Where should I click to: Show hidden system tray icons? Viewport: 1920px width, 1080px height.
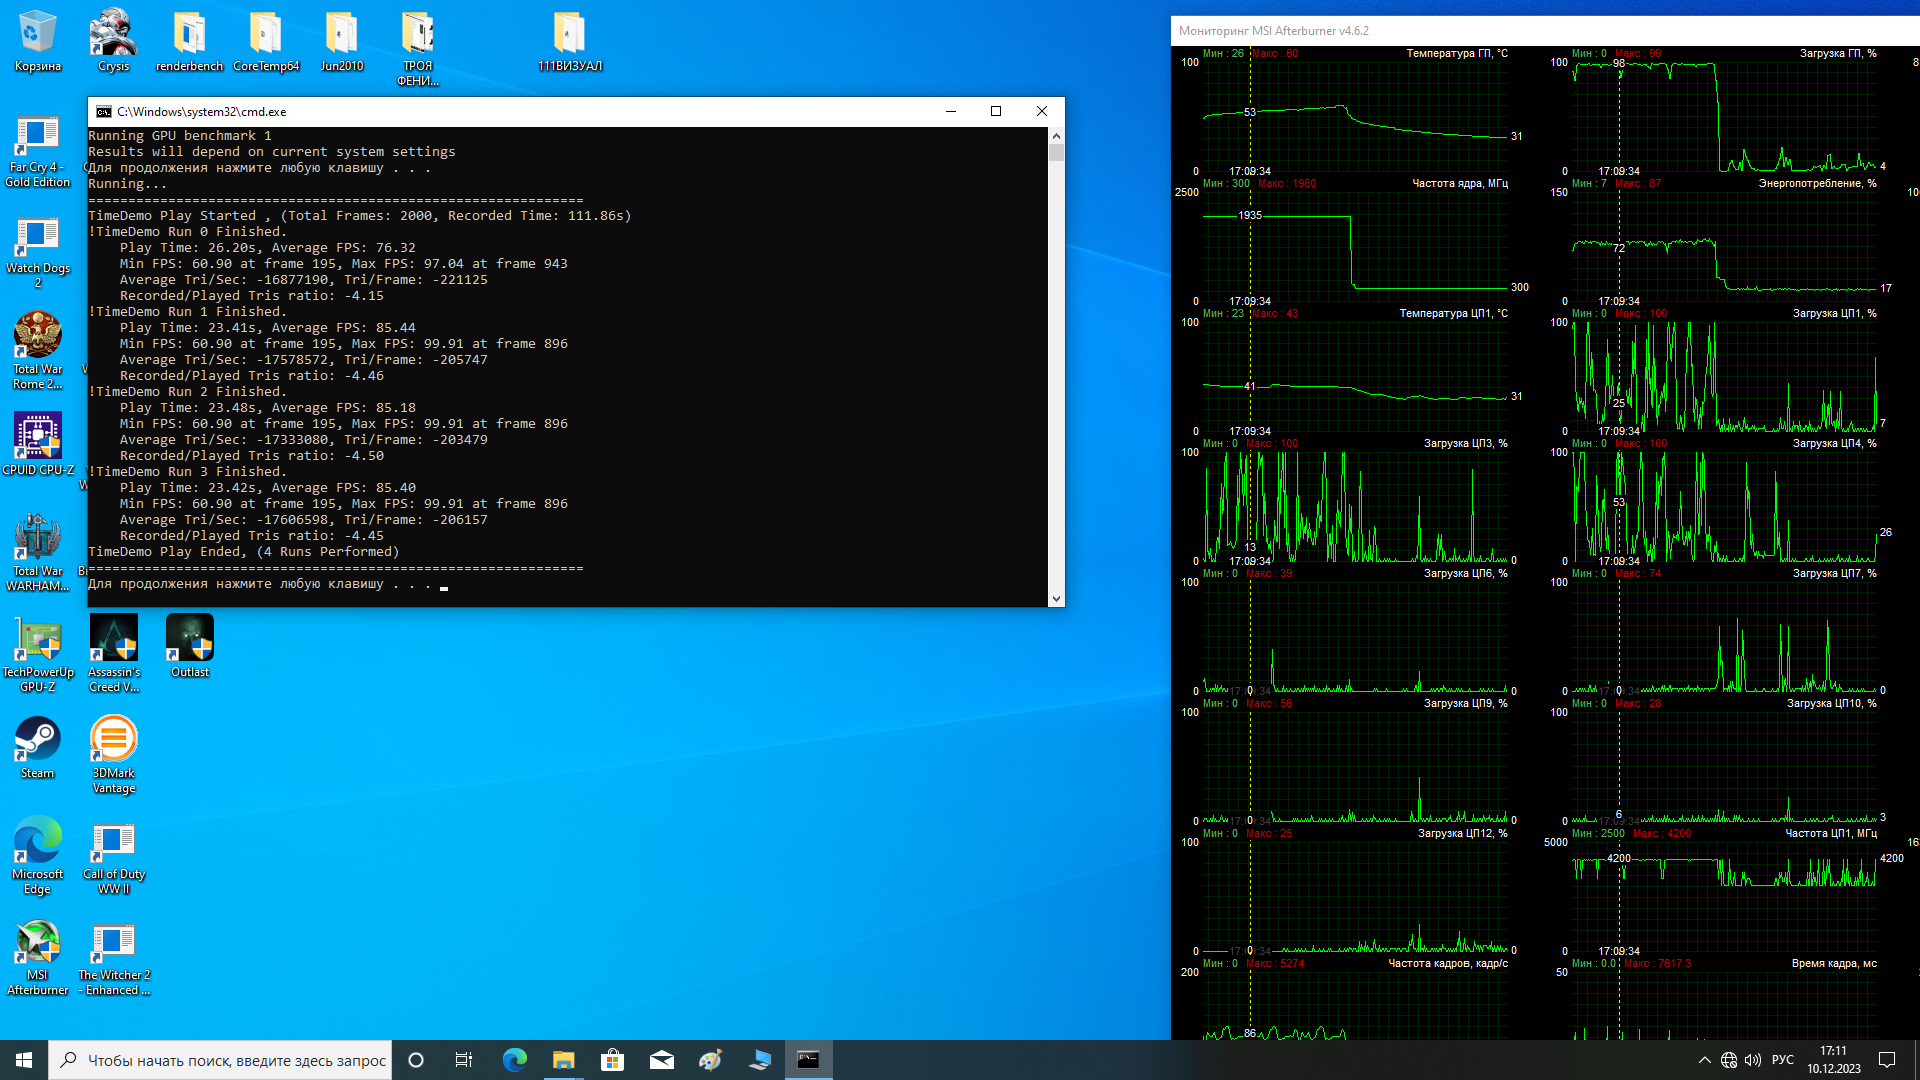click(x=1704, y=1060)
